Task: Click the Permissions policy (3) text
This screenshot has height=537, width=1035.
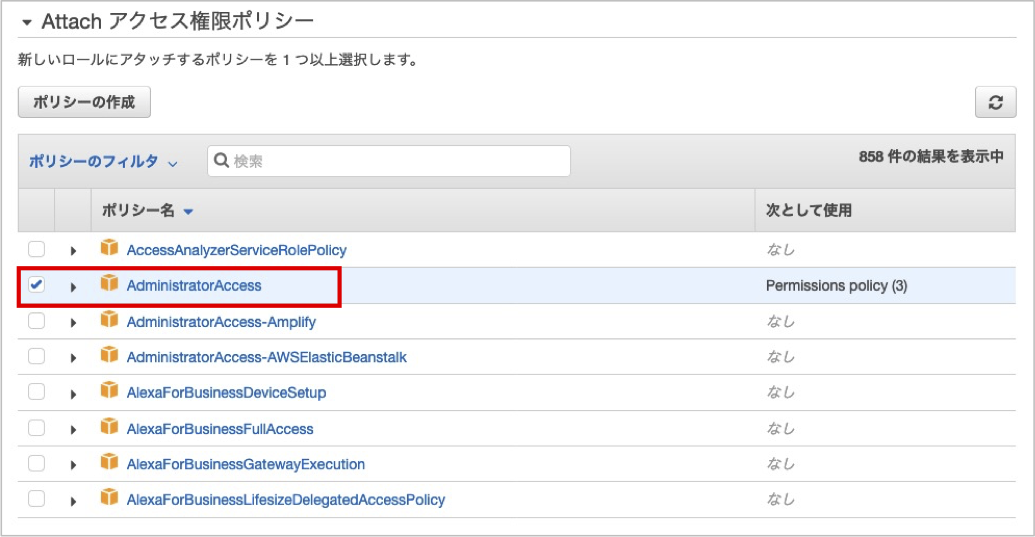Action: pos(836,286)
